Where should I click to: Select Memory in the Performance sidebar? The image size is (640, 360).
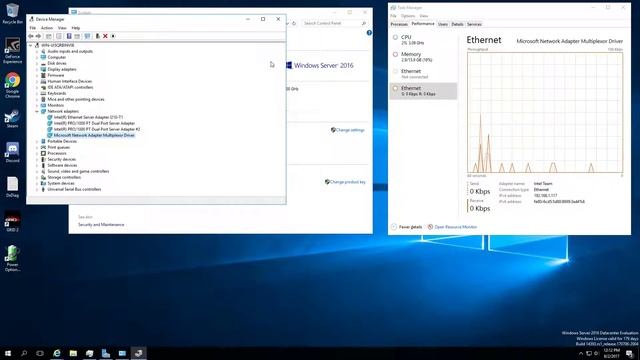[423, 57]
